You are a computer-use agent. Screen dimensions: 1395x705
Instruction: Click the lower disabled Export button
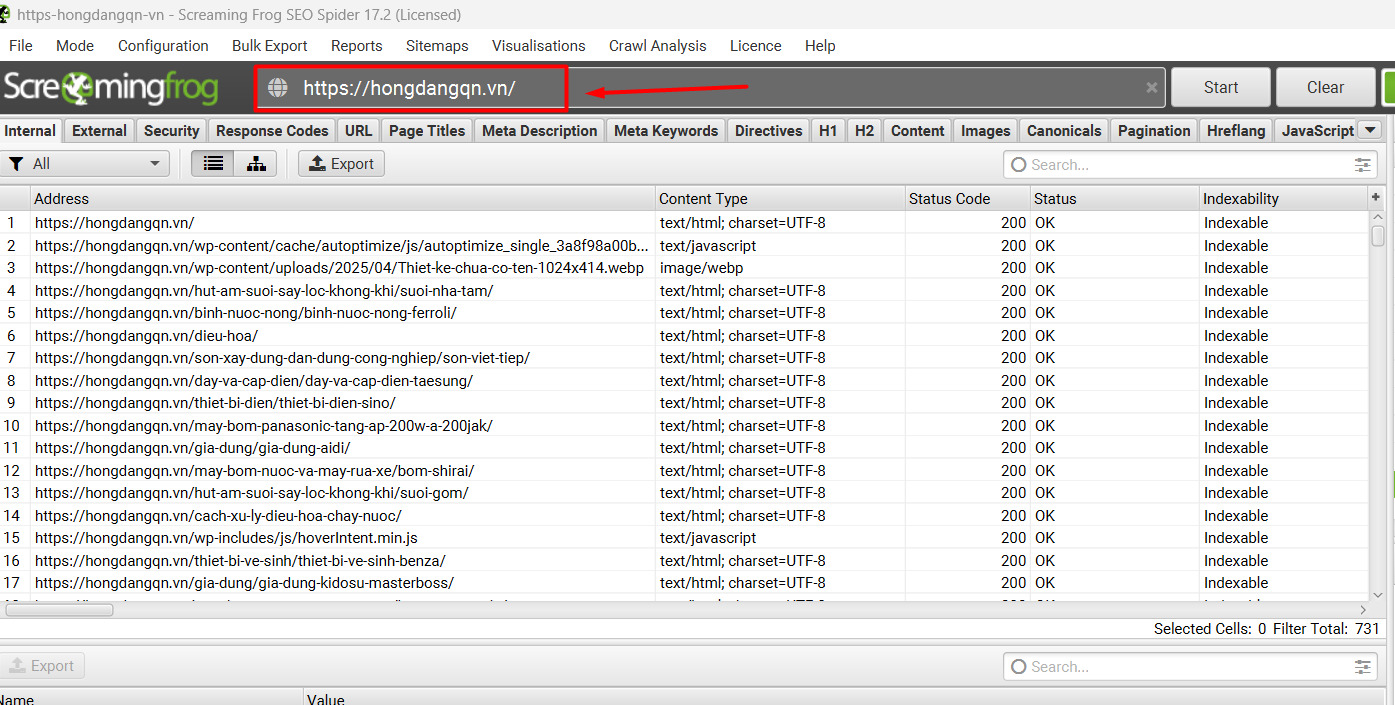pyautogui.click(x=42, y=666)
